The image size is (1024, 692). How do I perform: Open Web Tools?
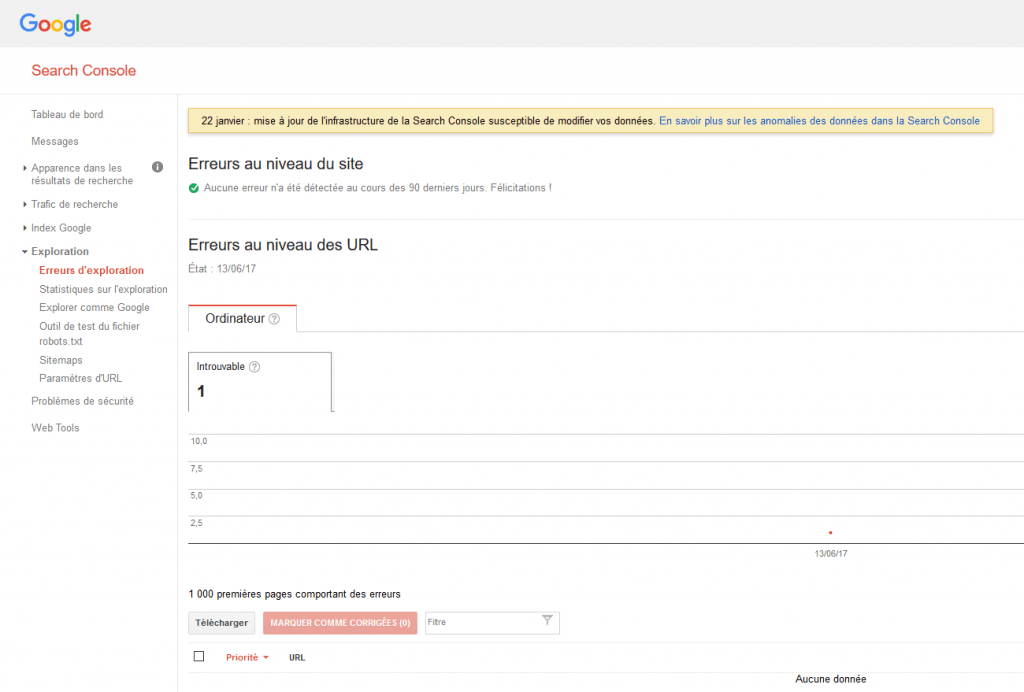pyautogui.click(x=55, y=428)
